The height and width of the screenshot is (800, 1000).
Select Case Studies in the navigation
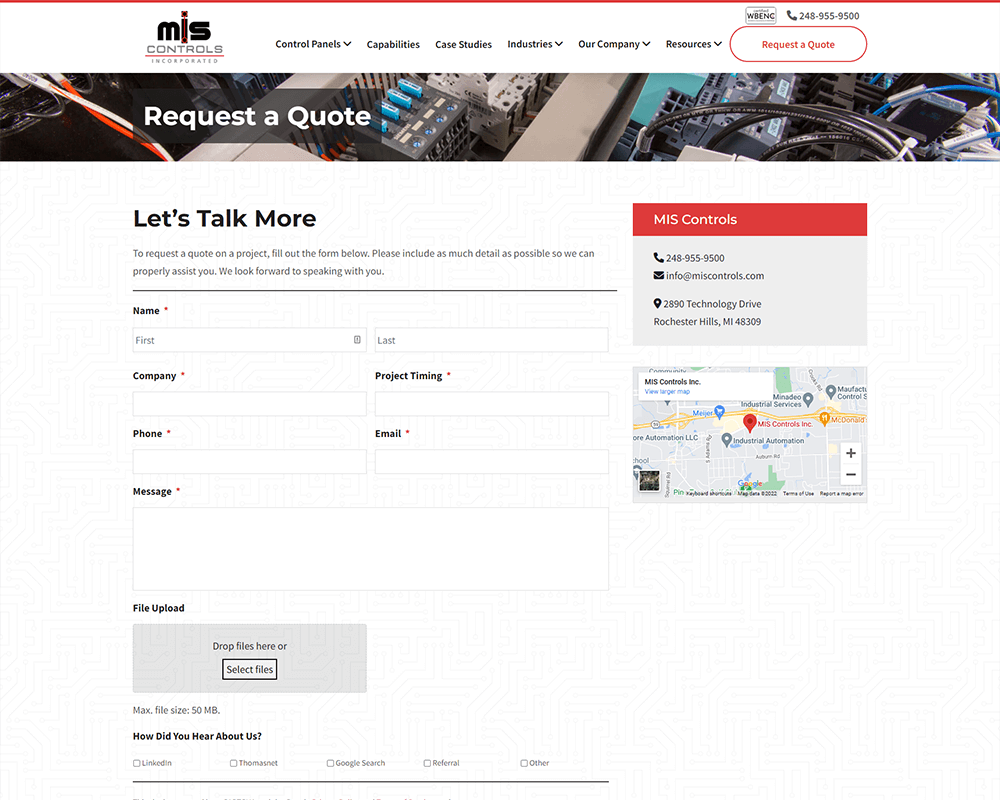(x=463, y=44)
